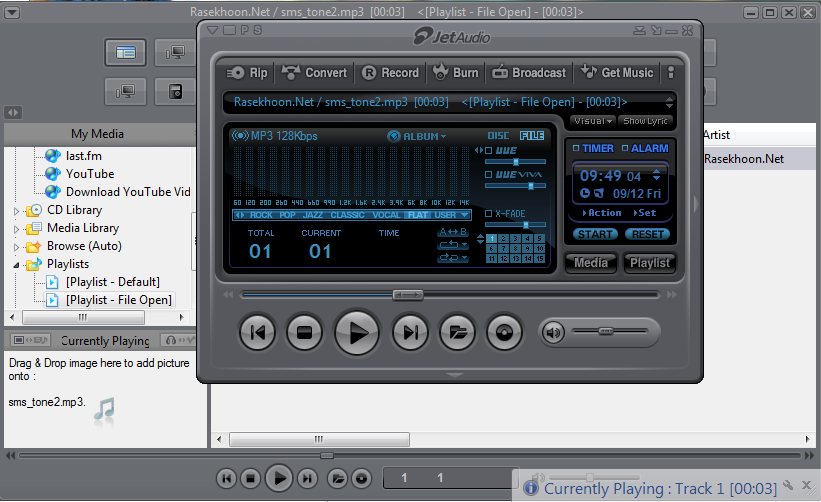
Task: Toggle the BBE sound effect checkbox
Action: (489, 150)
